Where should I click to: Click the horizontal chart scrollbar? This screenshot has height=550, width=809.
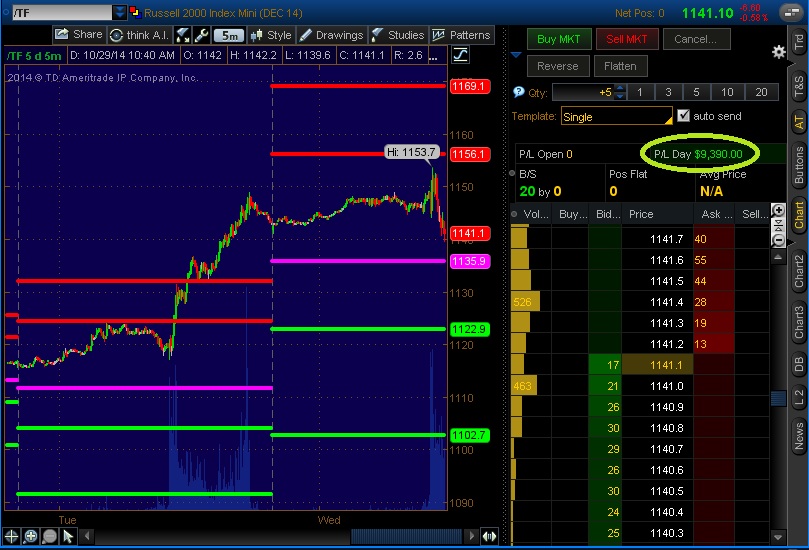pos(400,536)
